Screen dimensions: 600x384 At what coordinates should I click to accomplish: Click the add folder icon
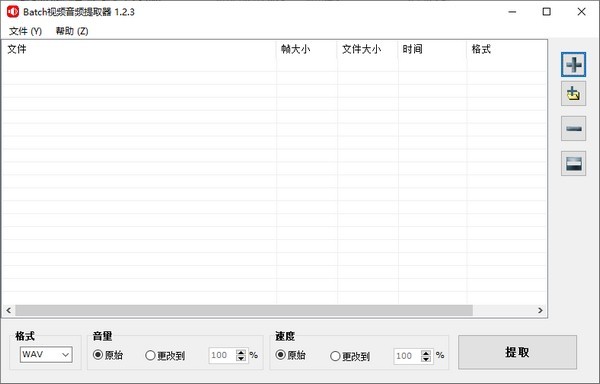tap(573, 94)
